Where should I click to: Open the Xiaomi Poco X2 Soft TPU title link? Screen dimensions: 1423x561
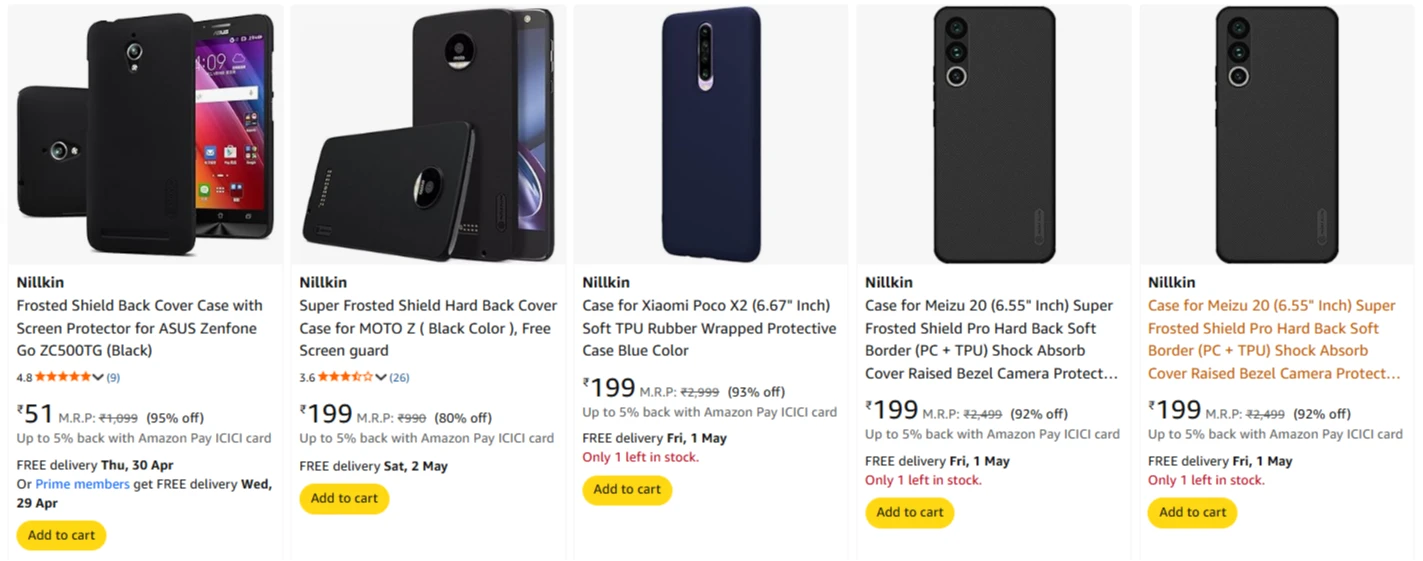(x=708, y=328)
